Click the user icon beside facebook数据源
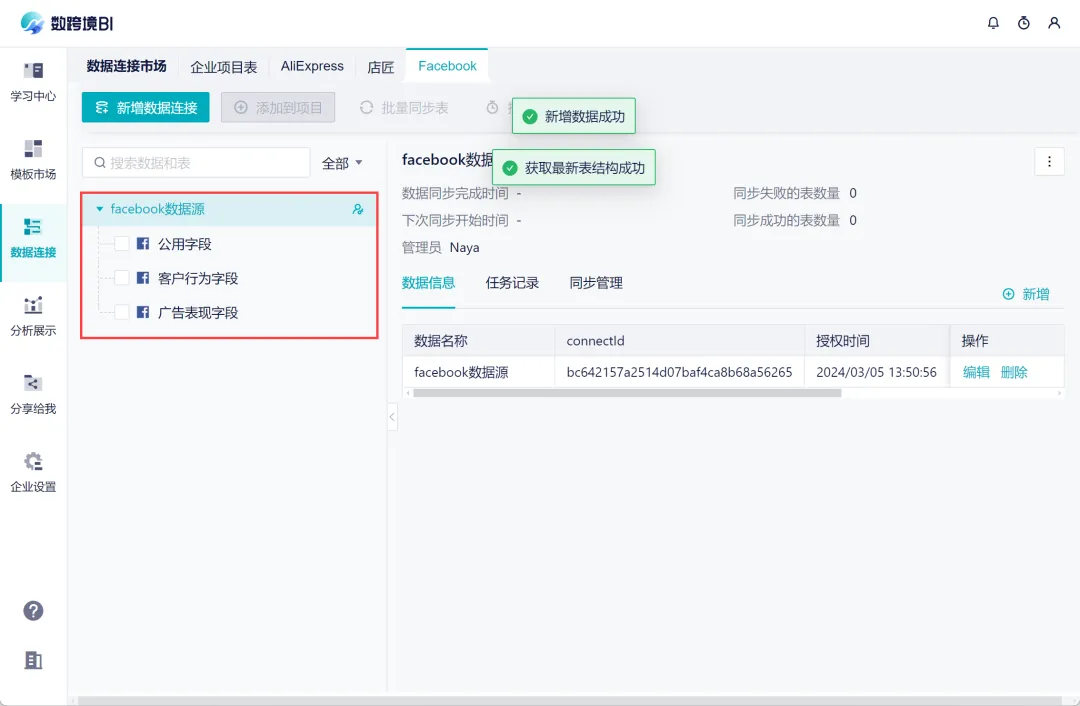 (358, 210)
